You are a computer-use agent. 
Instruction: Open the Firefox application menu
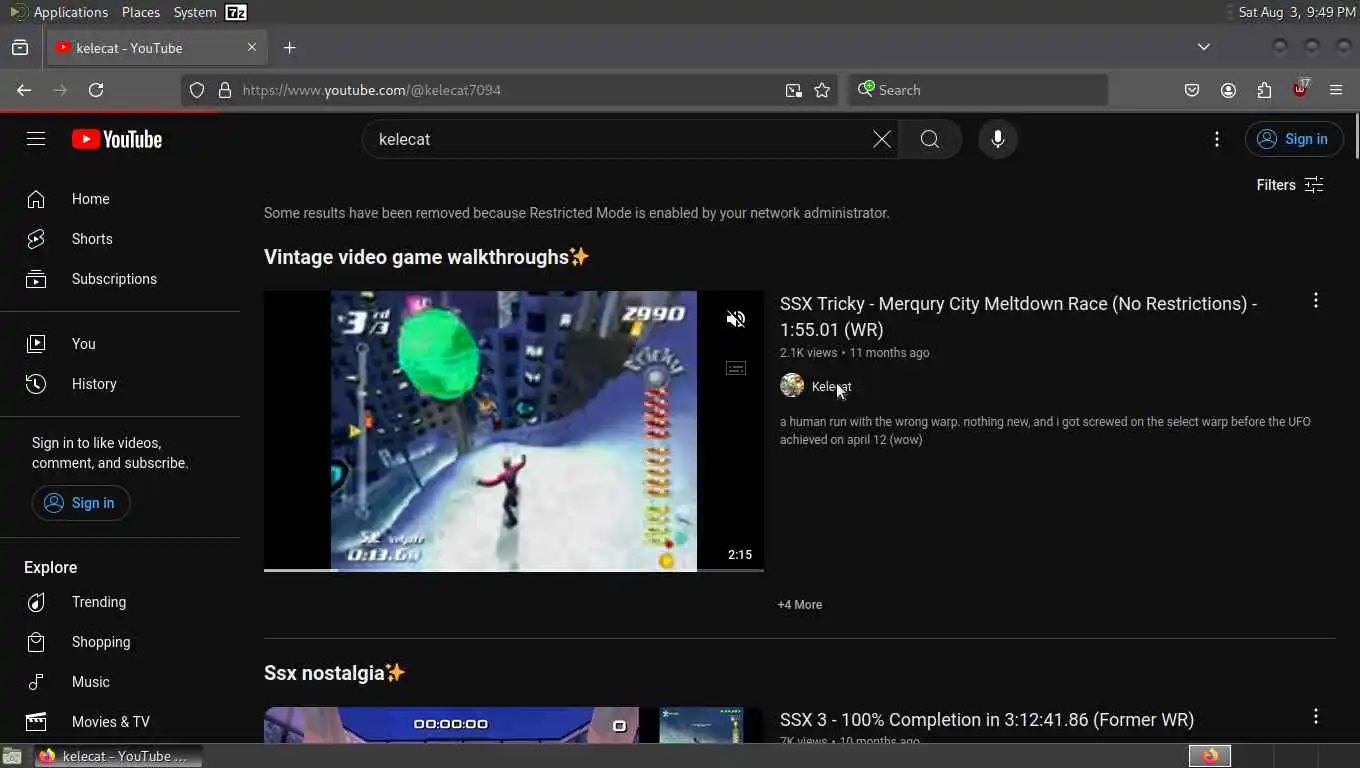(1336, 90)
